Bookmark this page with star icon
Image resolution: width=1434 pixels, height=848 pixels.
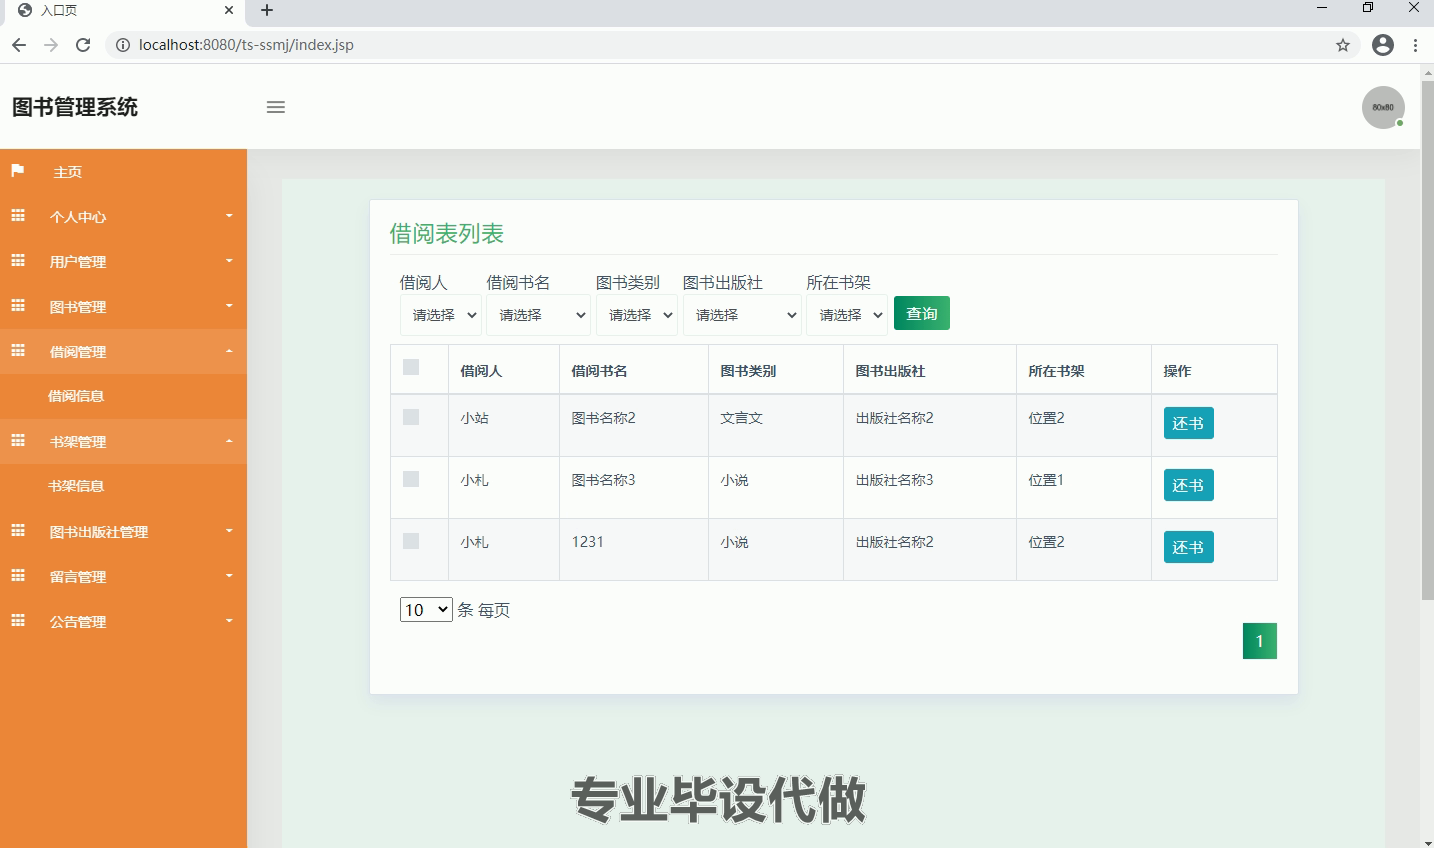tap(1343, 45)
